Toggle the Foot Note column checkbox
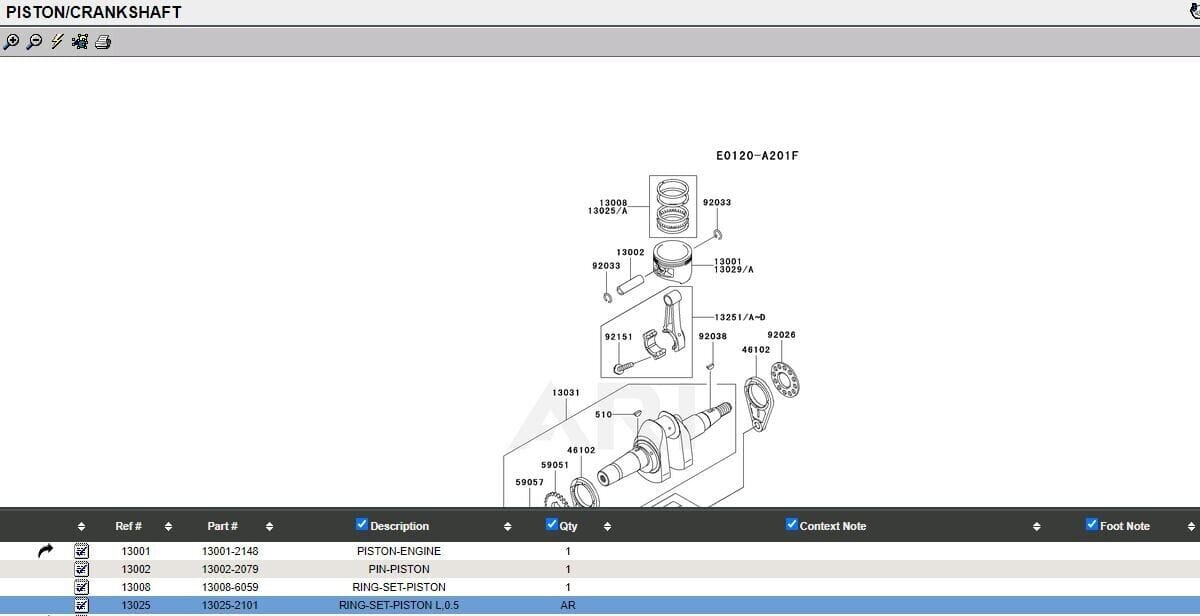Viewport: 1200px width, 616px height. click(x=1092, y=525)
